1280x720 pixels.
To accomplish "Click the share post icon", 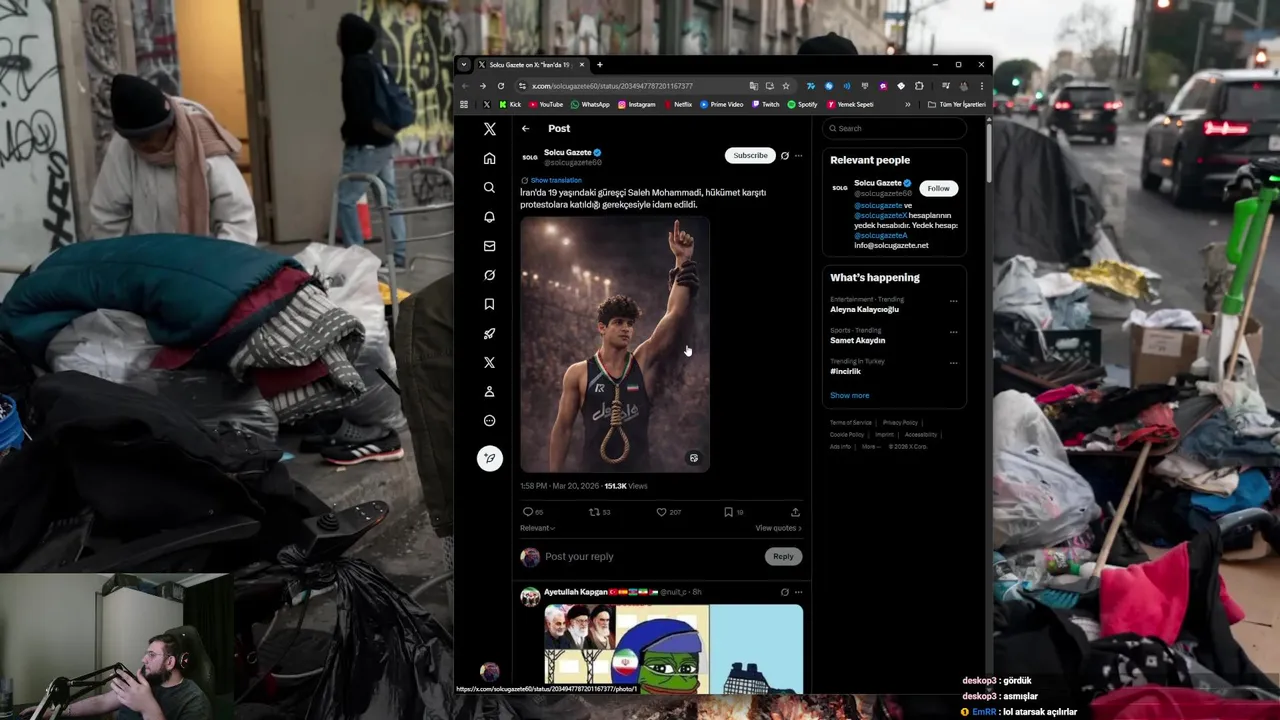I will point(795,512).
